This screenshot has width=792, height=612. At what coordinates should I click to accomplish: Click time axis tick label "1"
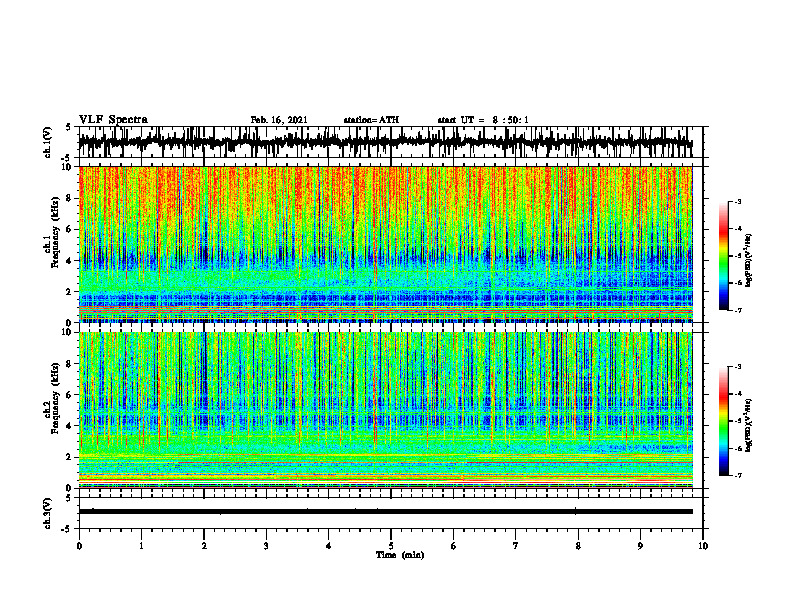(141, 546)
